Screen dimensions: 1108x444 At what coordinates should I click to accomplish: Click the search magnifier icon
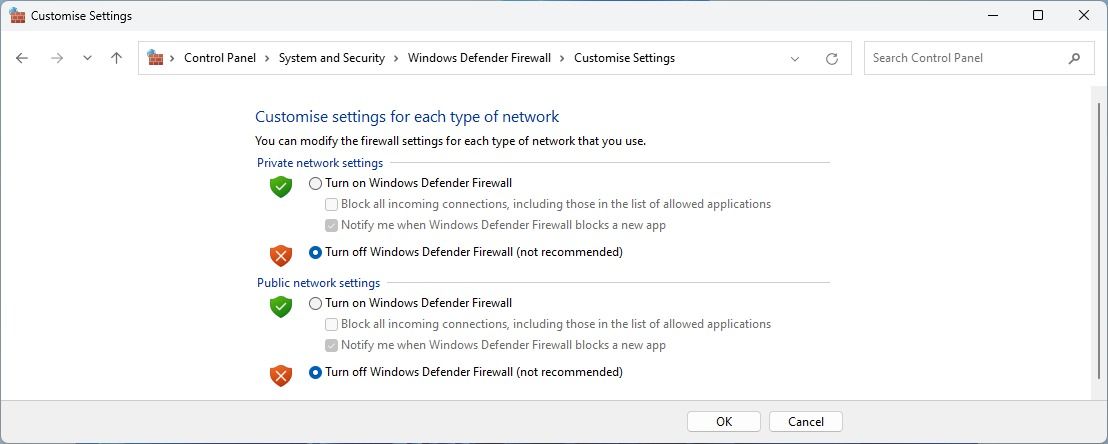[1075, 58]
